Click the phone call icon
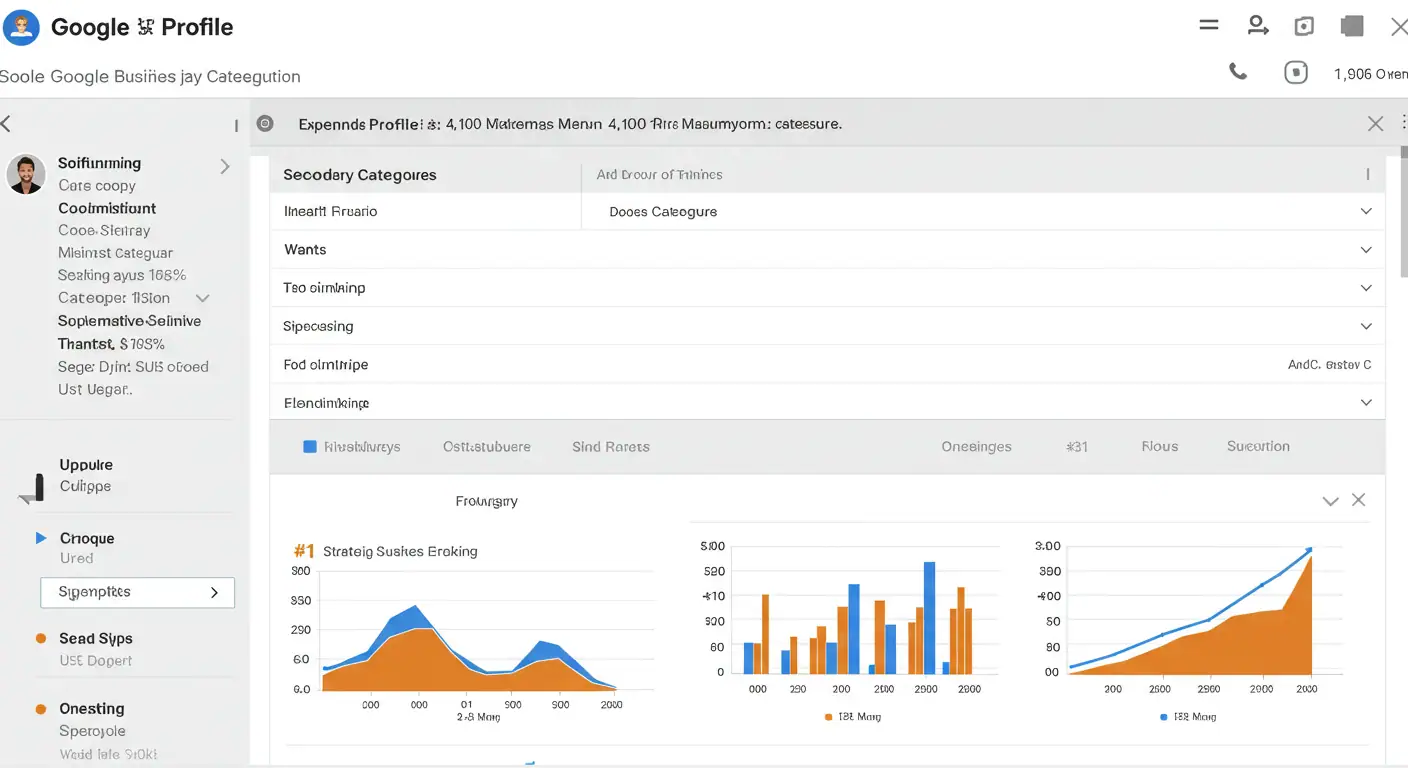The image size is (1408, 768). click(x=1238, y=72)
